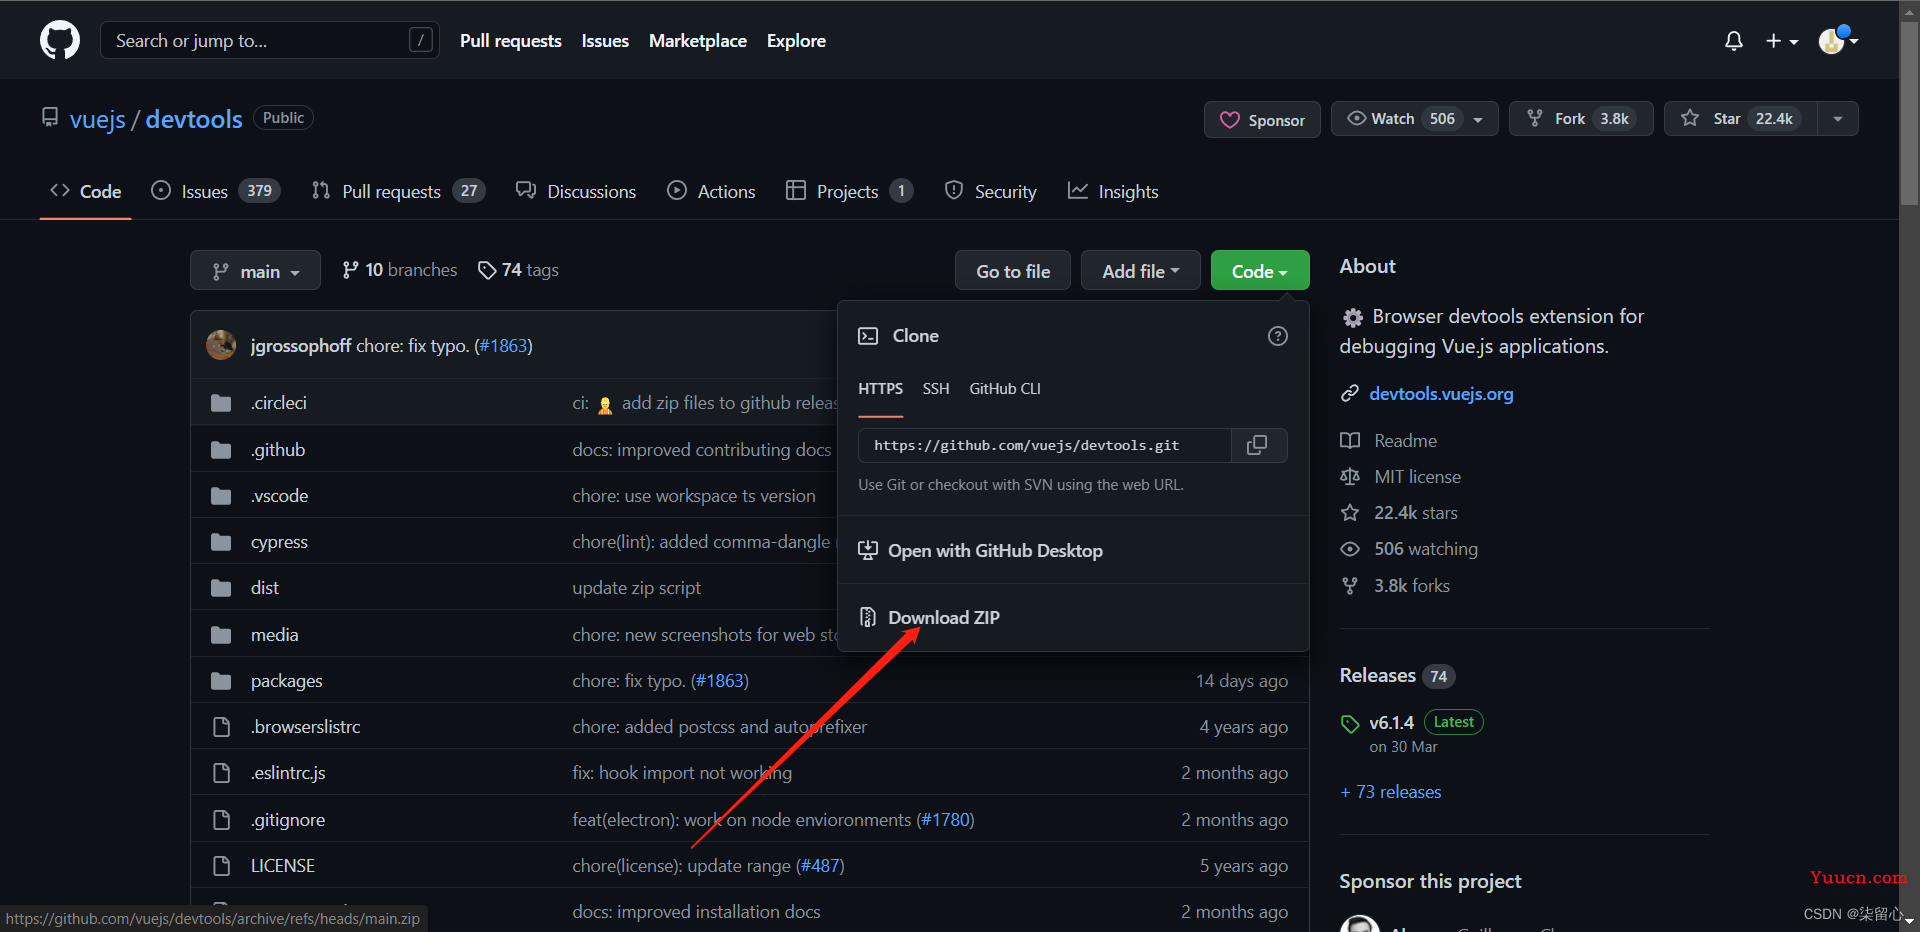The width and height of the screenshot is (1920, 932).
Task: Click the .vscode folder icon
Action: 221,496
